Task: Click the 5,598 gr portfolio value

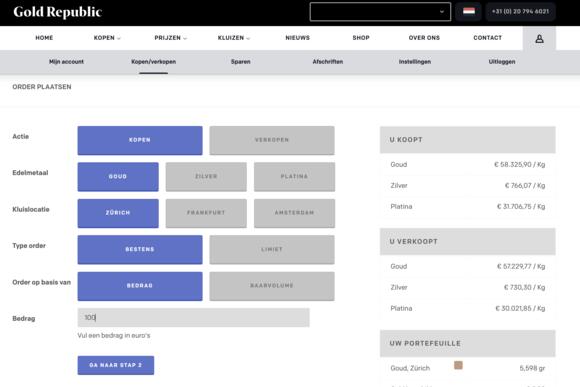Action: [x=532, y=368]
